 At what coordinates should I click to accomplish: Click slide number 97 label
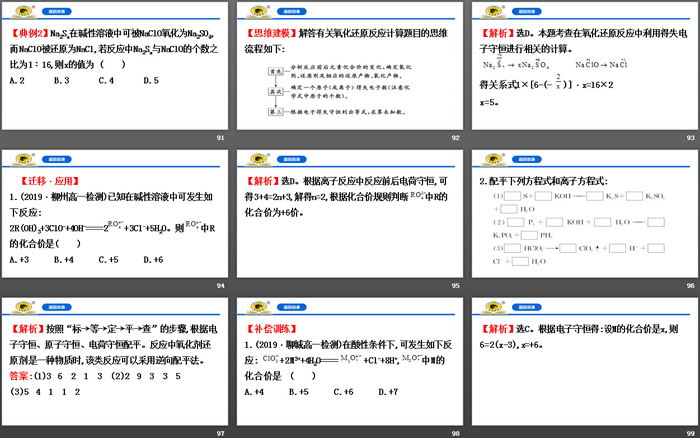coord(221,434)
